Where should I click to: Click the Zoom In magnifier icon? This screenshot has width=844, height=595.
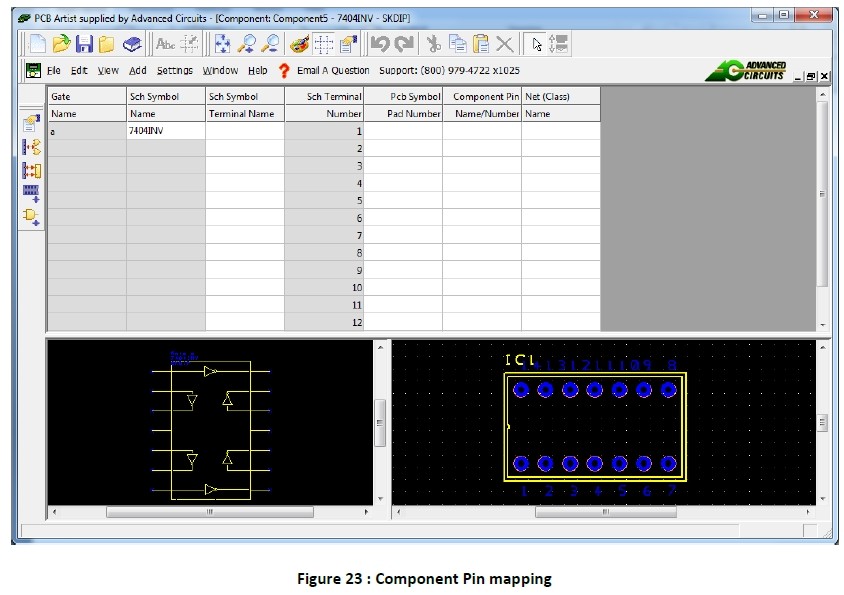pos(247,43)
